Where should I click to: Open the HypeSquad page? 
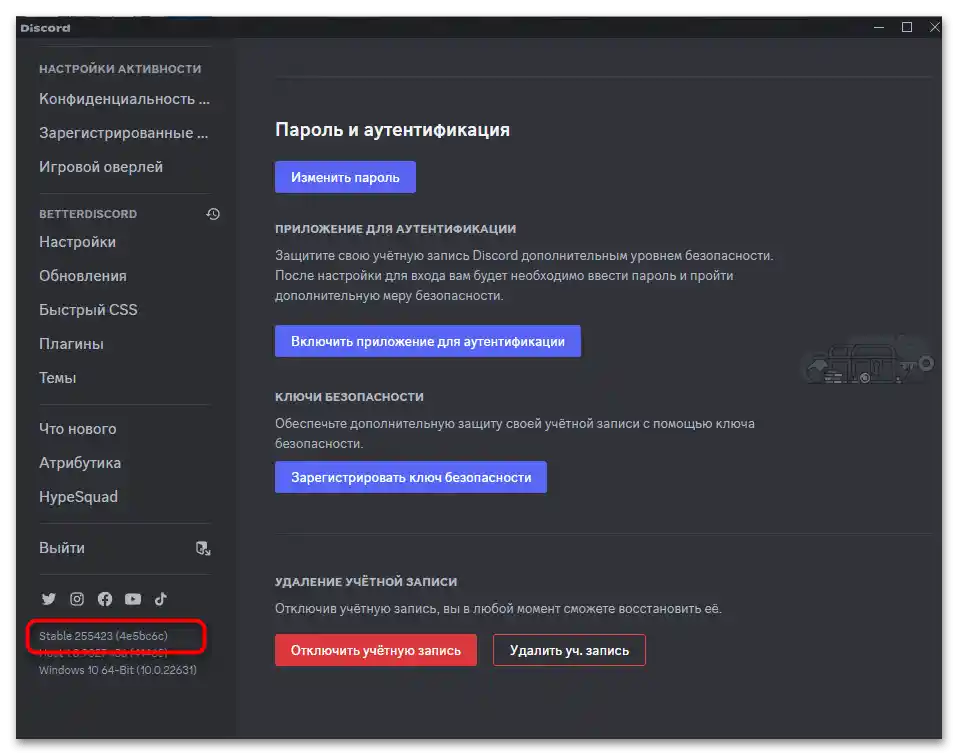coord(78,496)
